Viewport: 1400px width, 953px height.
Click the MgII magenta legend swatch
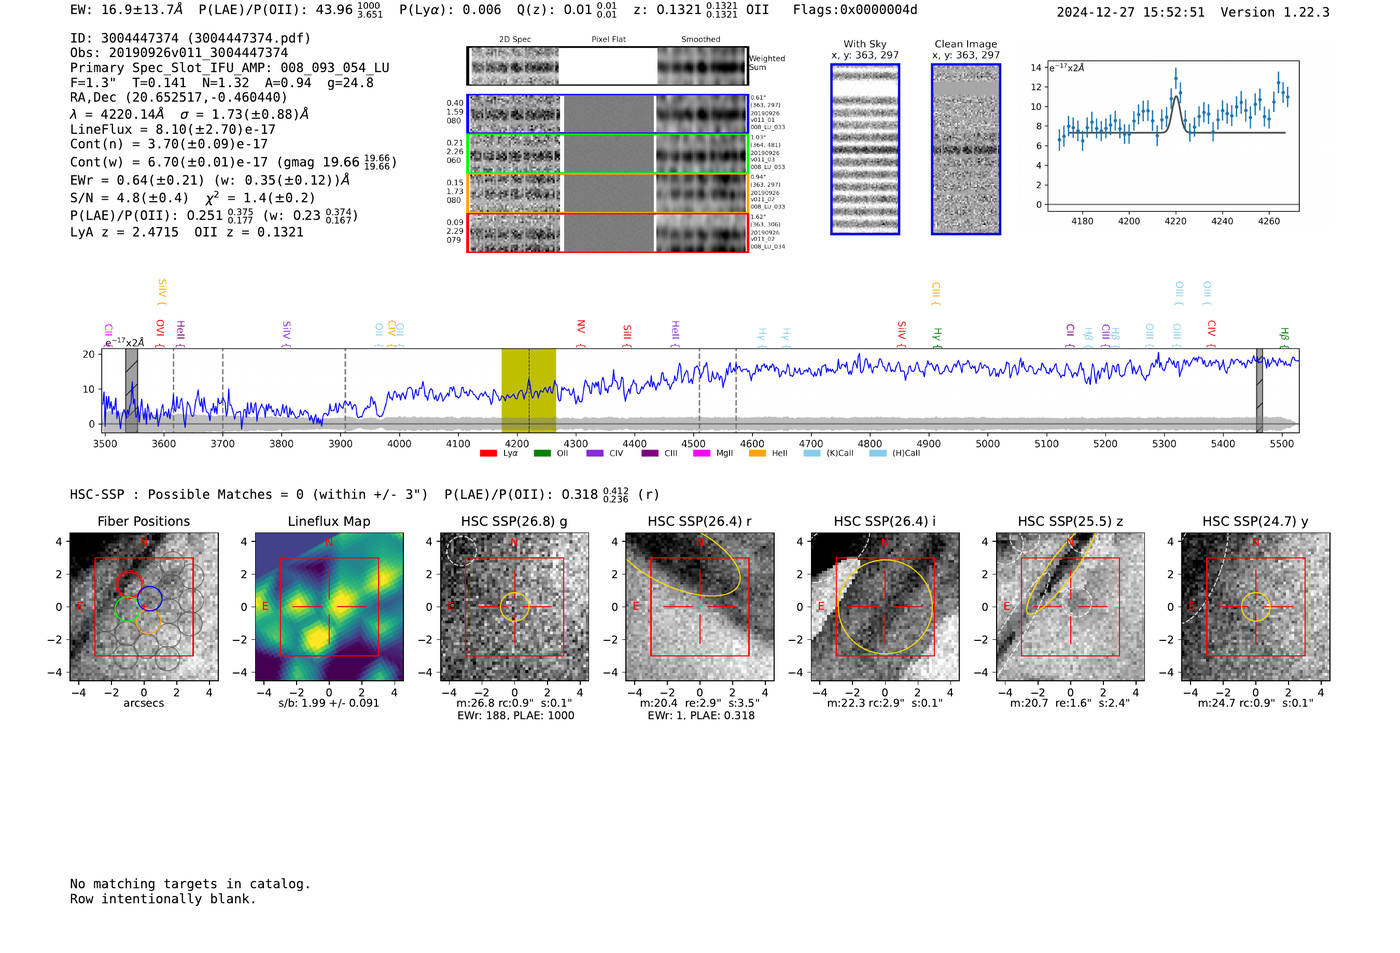click(x=701, y=453)
